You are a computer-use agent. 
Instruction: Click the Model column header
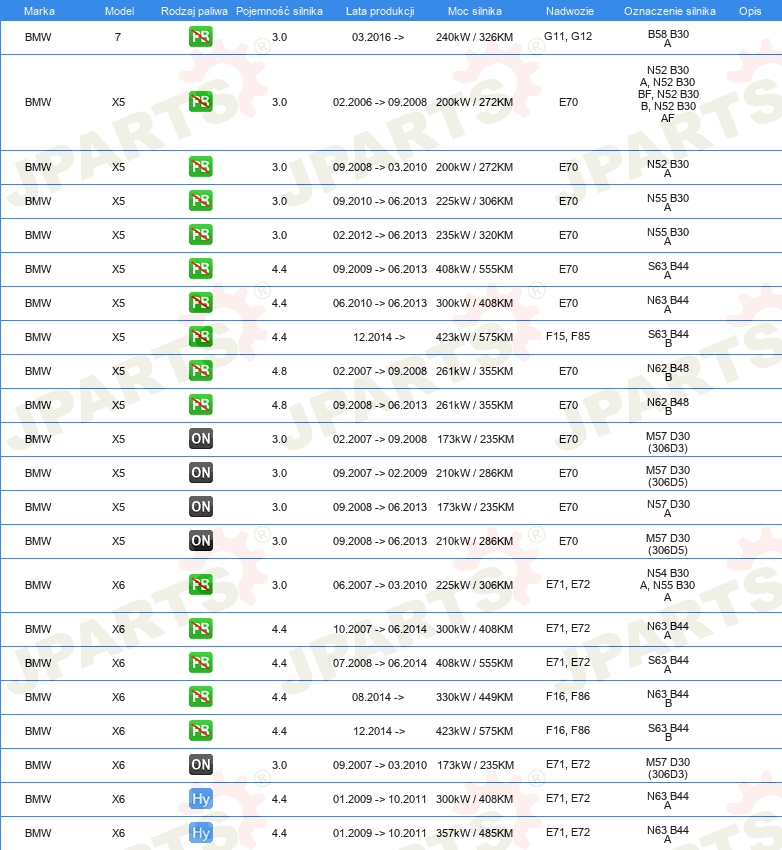tap(119, 11)
